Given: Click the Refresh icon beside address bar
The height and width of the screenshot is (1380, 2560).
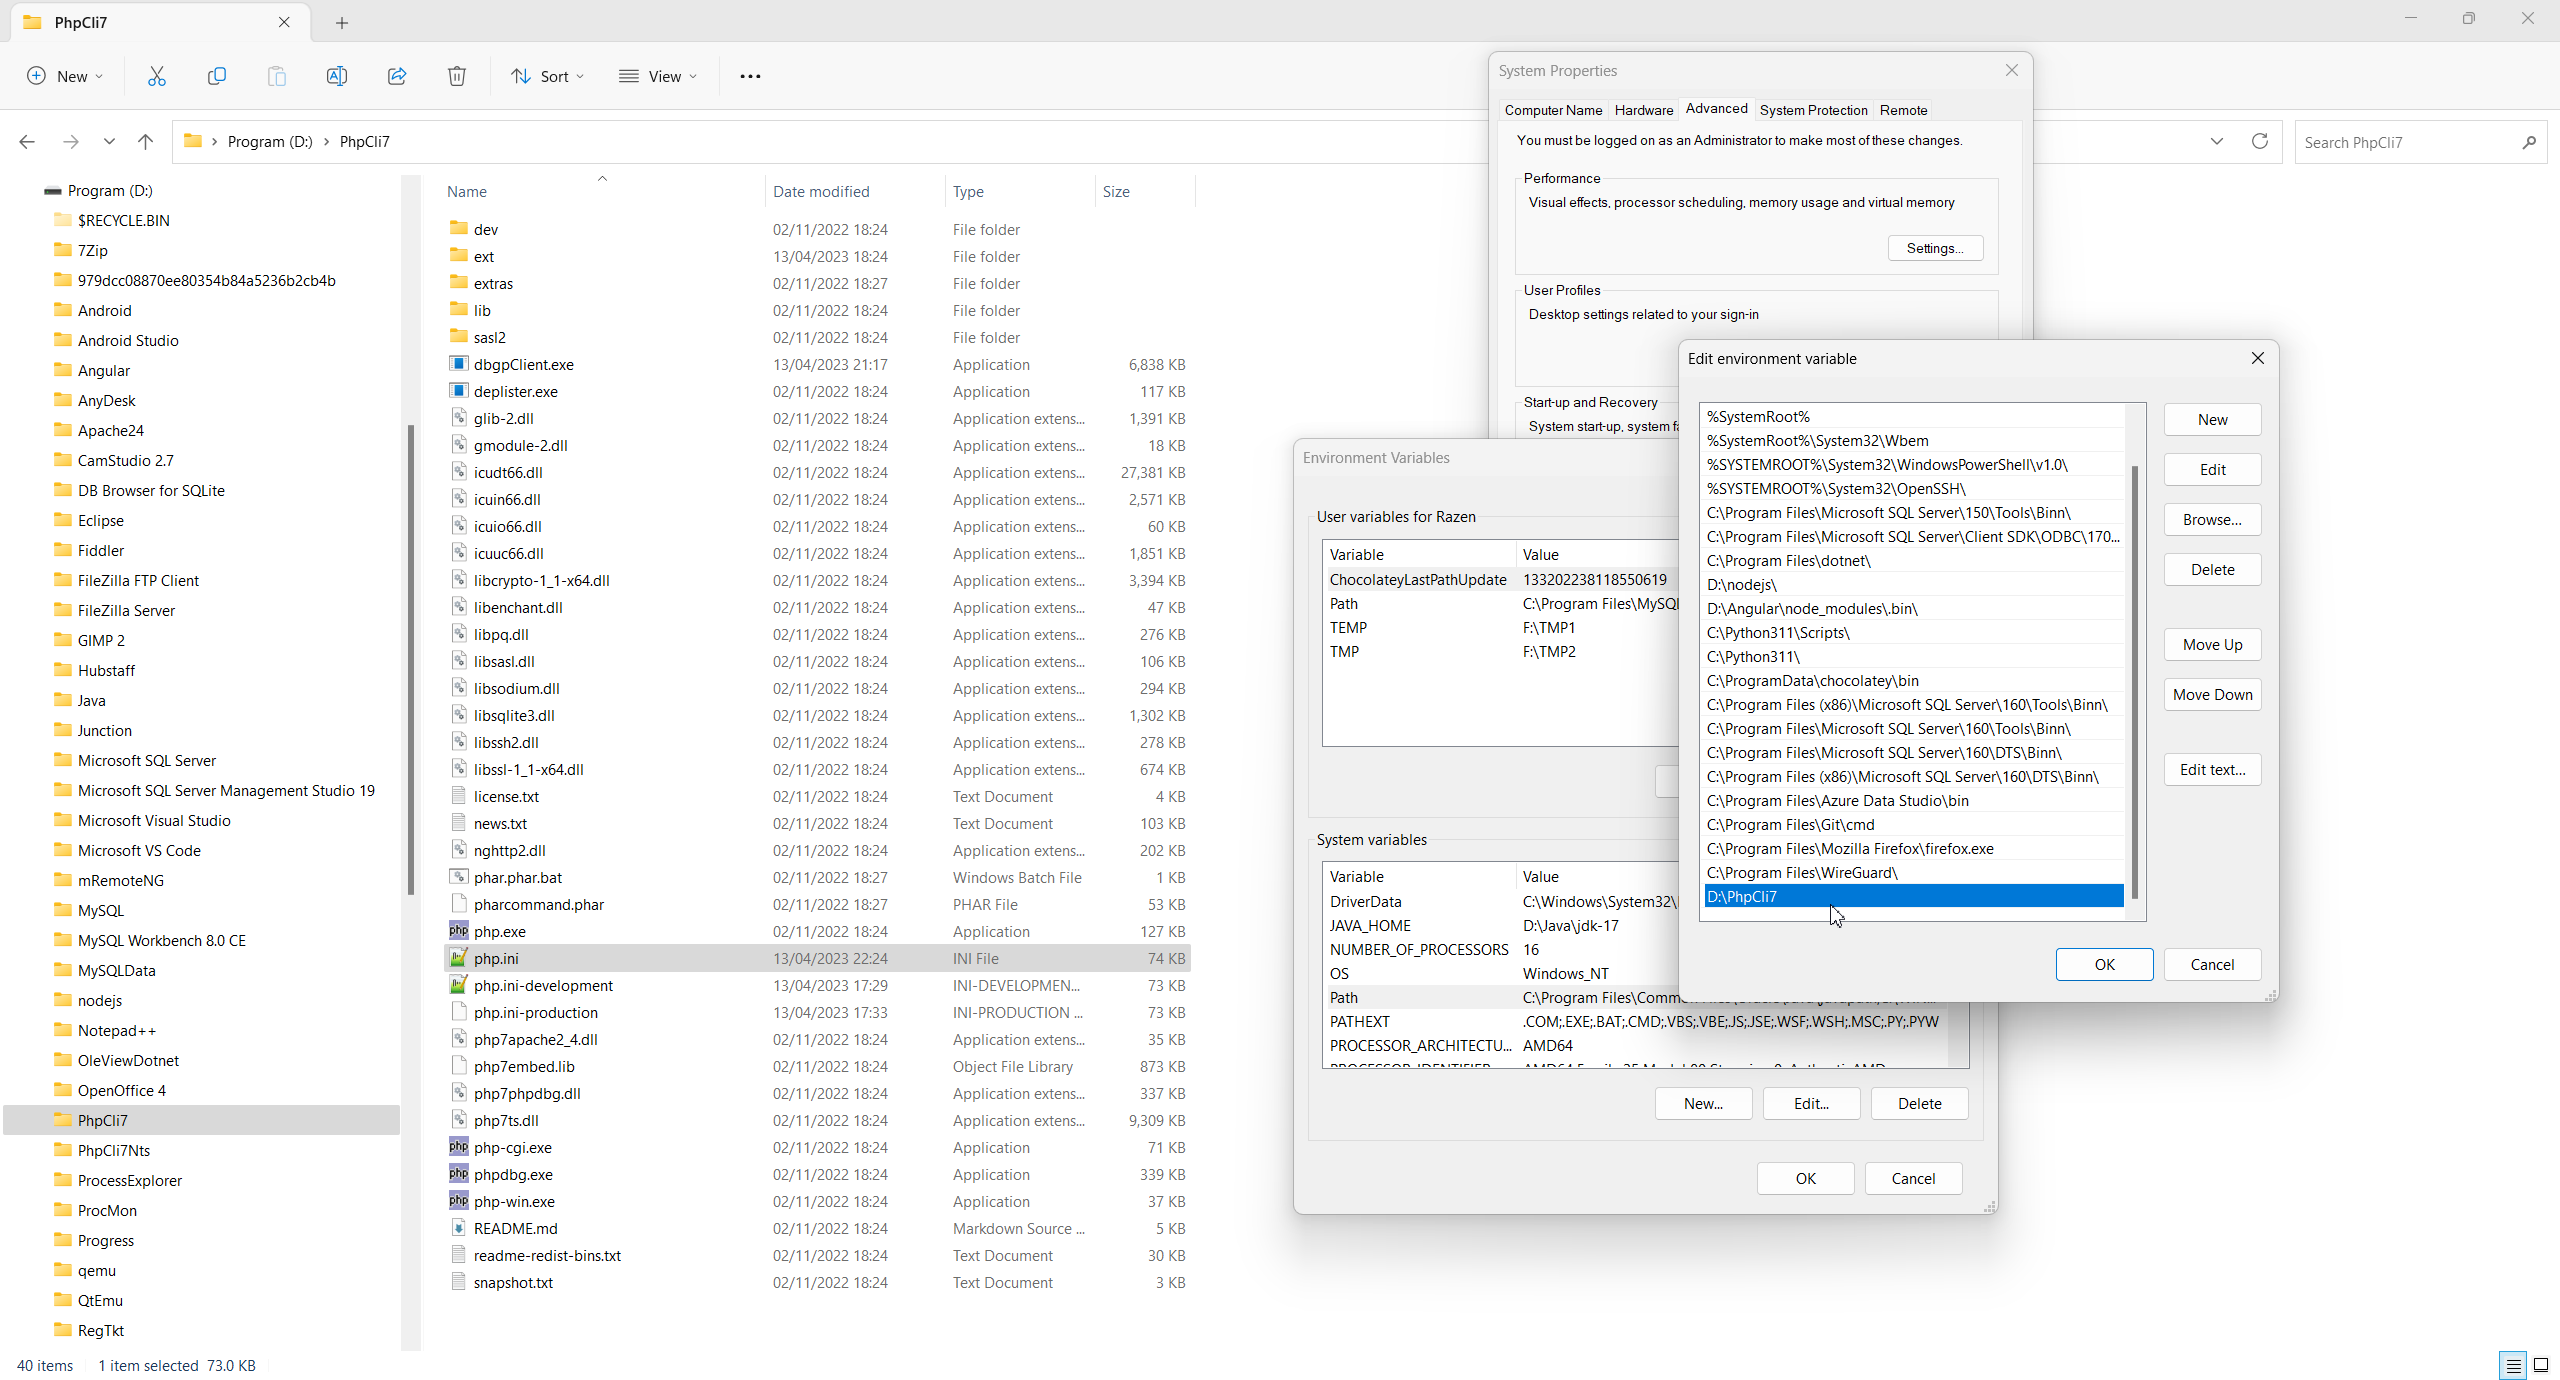Looking at the screenshot, I should pos(2260,141).
